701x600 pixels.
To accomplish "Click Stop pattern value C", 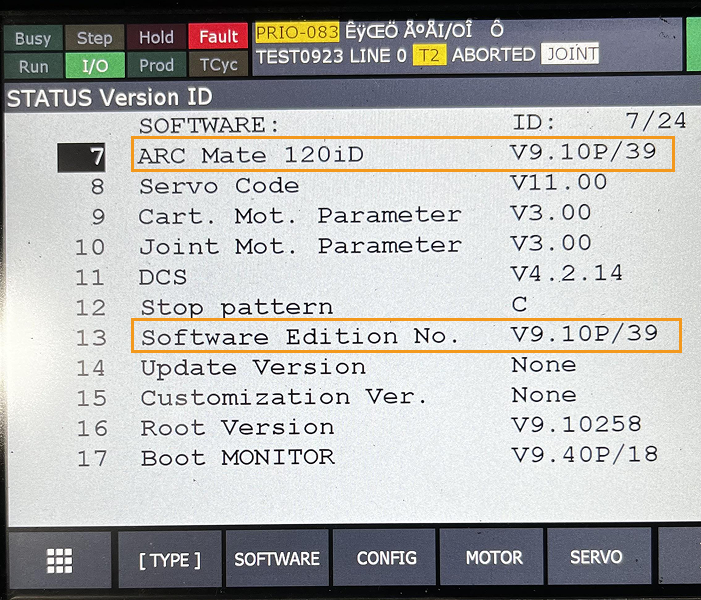I will tap(519, 304).
